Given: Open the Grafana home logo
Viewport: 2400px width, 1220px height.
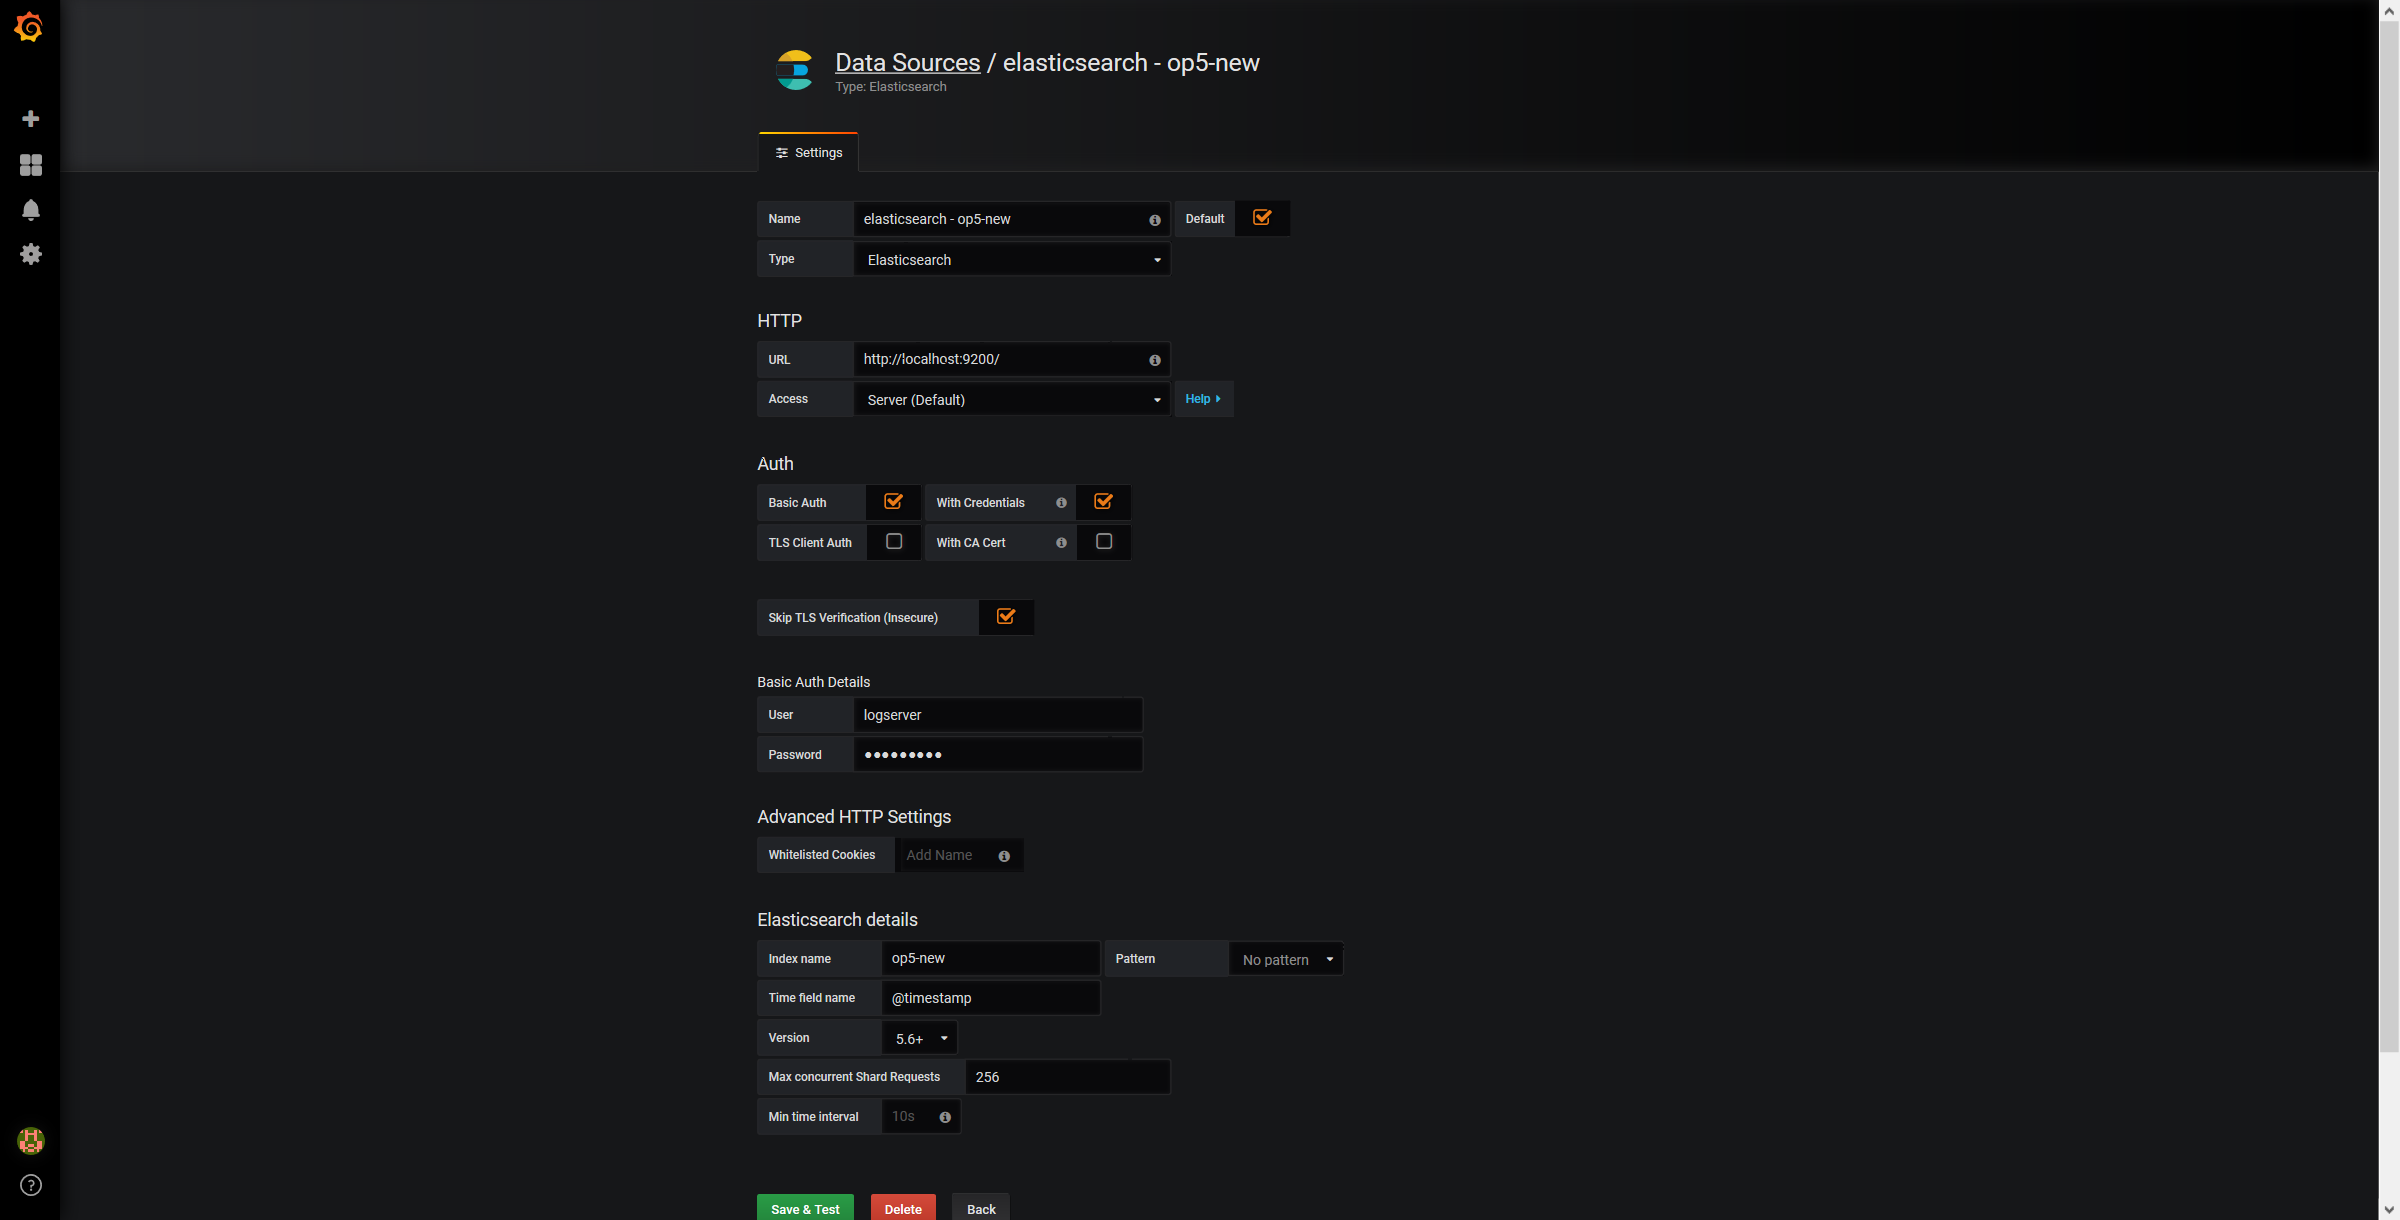Looking at the screenshot, I should click(x=29, y=27).
